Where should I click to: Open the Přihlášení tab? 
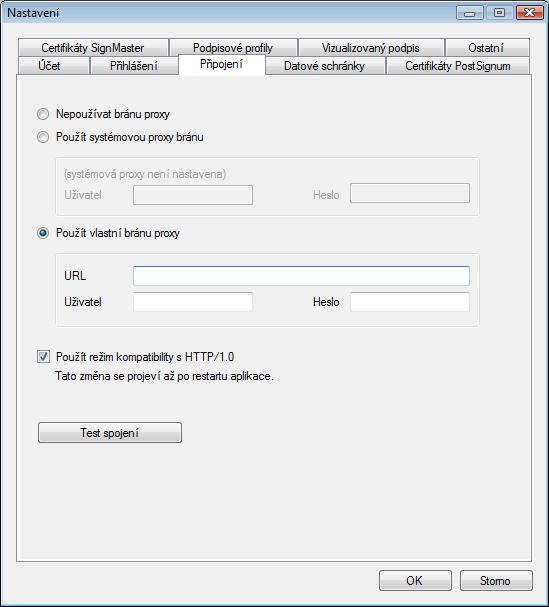click(134, 66)
